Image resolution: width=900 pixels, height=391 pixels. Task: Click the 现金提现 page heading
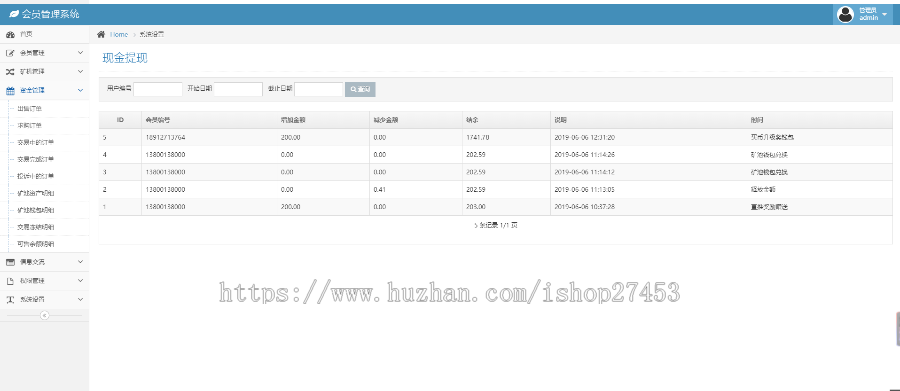pos(125,58)
